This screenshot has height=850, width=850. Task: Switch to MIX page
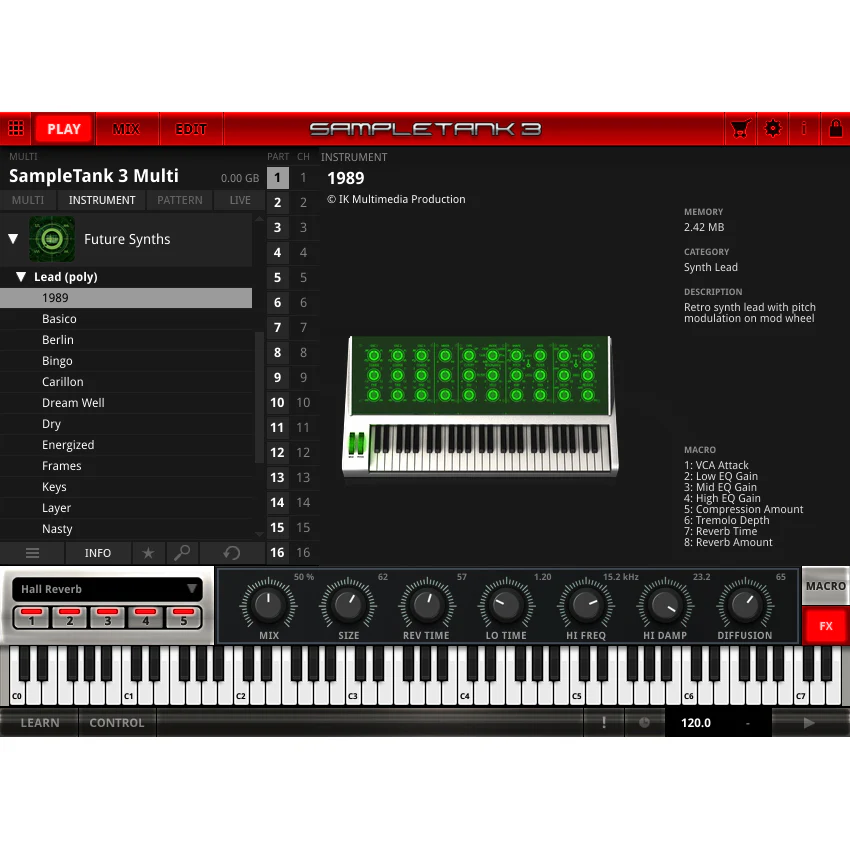126,129
